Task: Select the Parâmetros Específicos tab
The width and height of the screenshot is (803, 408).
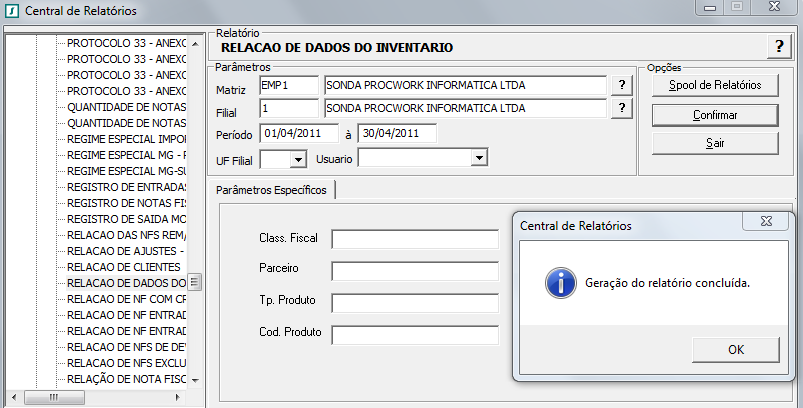Action: tap(271, 190)
